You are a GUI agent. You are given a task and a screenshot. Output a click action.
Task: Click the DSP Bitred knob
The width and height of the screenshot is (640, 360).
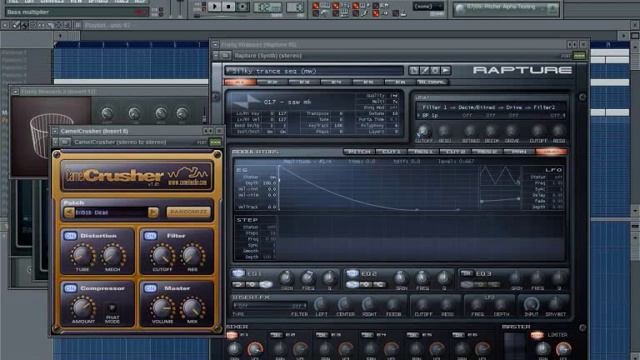pyautogui.click(x=470, y=131)
